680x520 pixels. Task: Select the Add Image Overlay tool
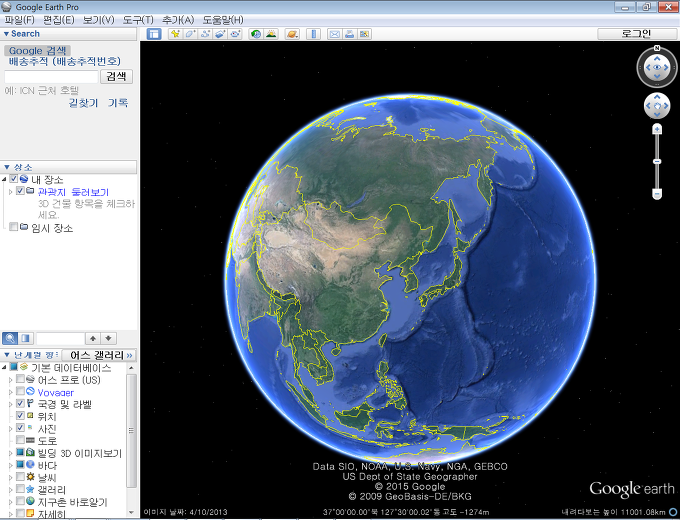click(x=220, y=34)
